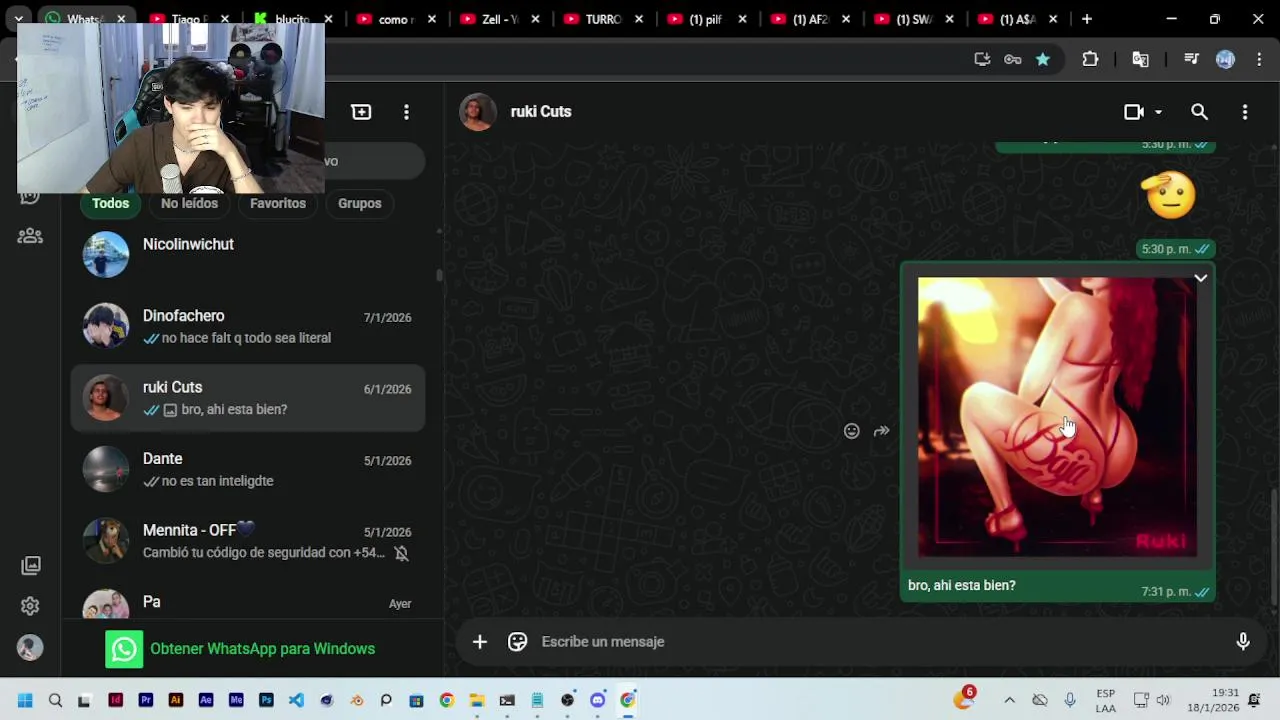Screen dimensions: 1280x720
Task: Open a new browser tab
Action: 1086,19
